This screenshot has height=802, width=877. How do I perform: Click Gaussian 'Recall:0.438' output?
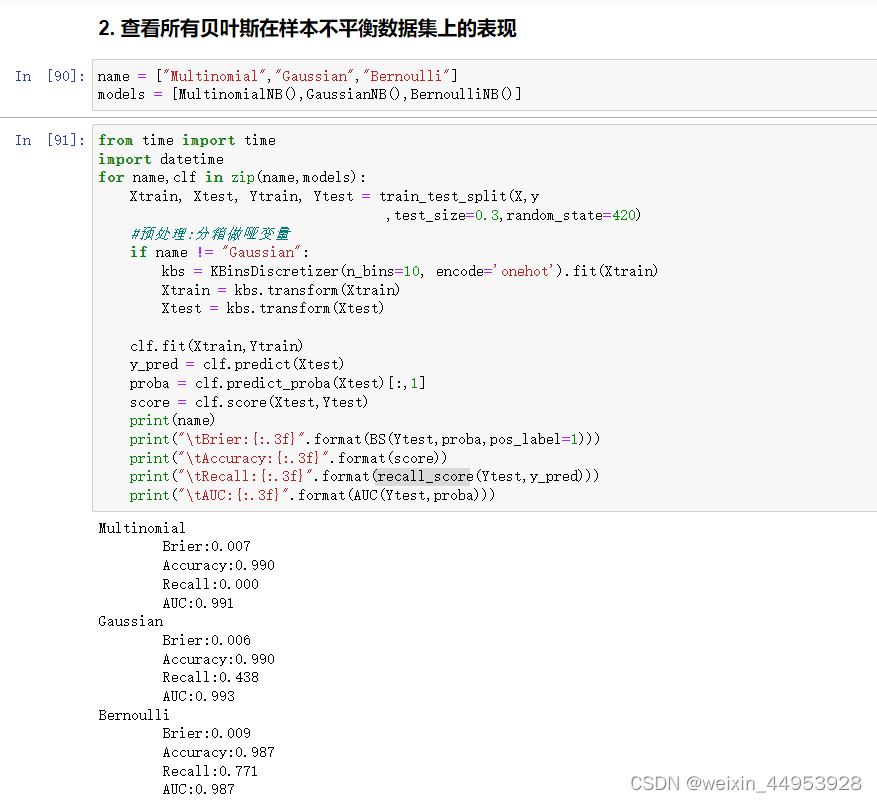(210, 677)
